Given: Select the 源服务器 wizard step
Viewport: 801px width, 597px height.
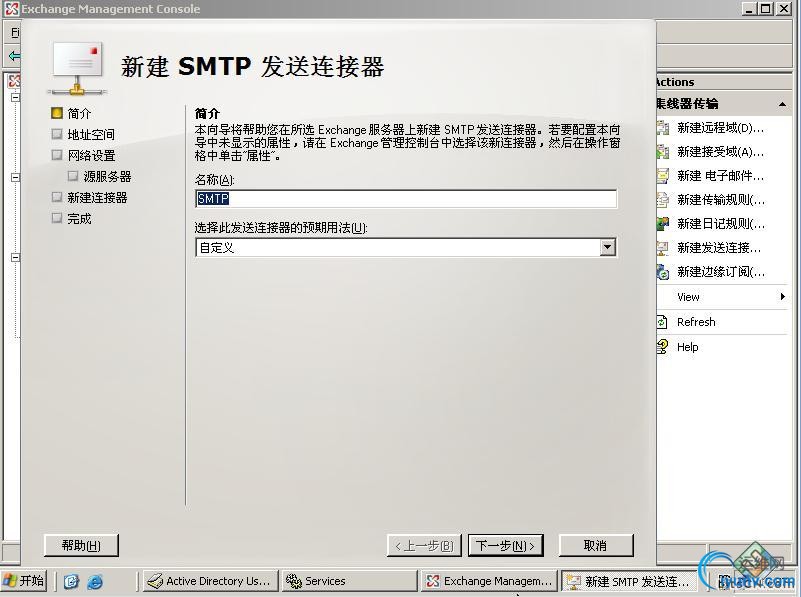Looking at the screenshot, I should 100,177.
